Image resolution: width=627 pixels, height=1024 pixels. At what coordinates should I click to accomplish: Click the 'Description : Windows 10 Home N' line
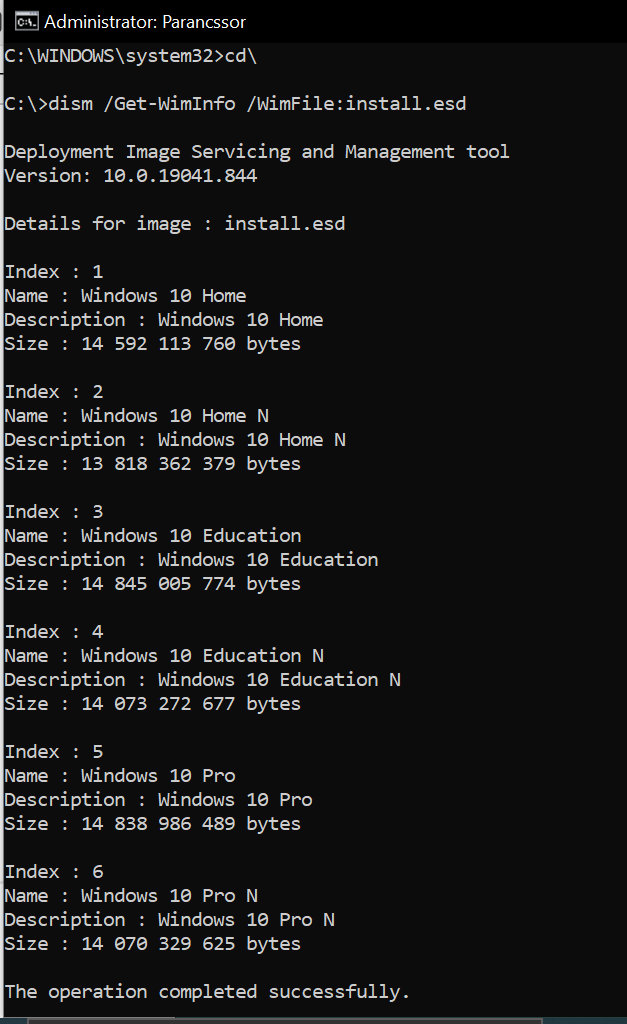click(x=174, y=440)
